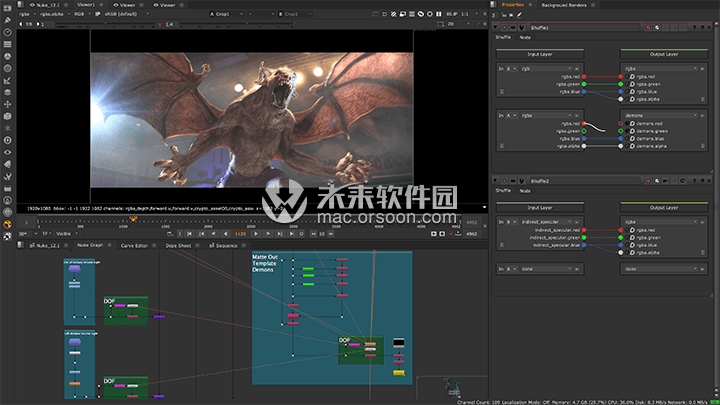Open the demons output layer dropdown
The image size is (720, 405).
coord(661,115)
